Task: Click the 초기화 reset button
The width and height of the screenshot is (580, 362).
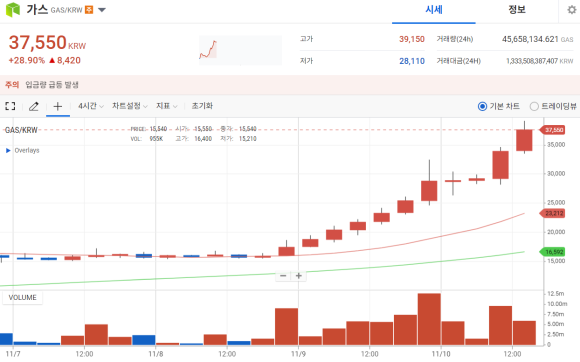Action: click(x=202, y=106)
